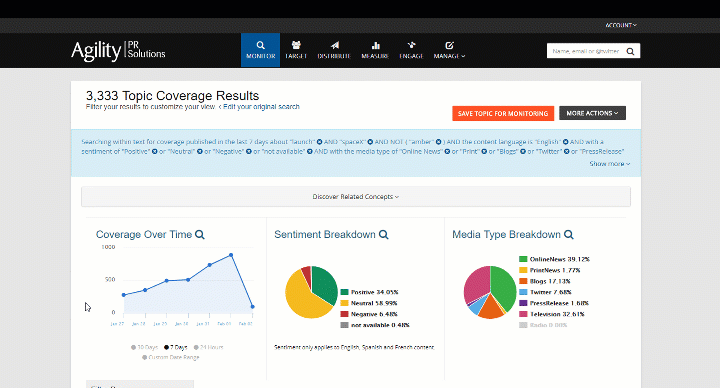This screenshot has width=720, height=388.
Task: Open the Distribute section
Action: tap(334, 50)
